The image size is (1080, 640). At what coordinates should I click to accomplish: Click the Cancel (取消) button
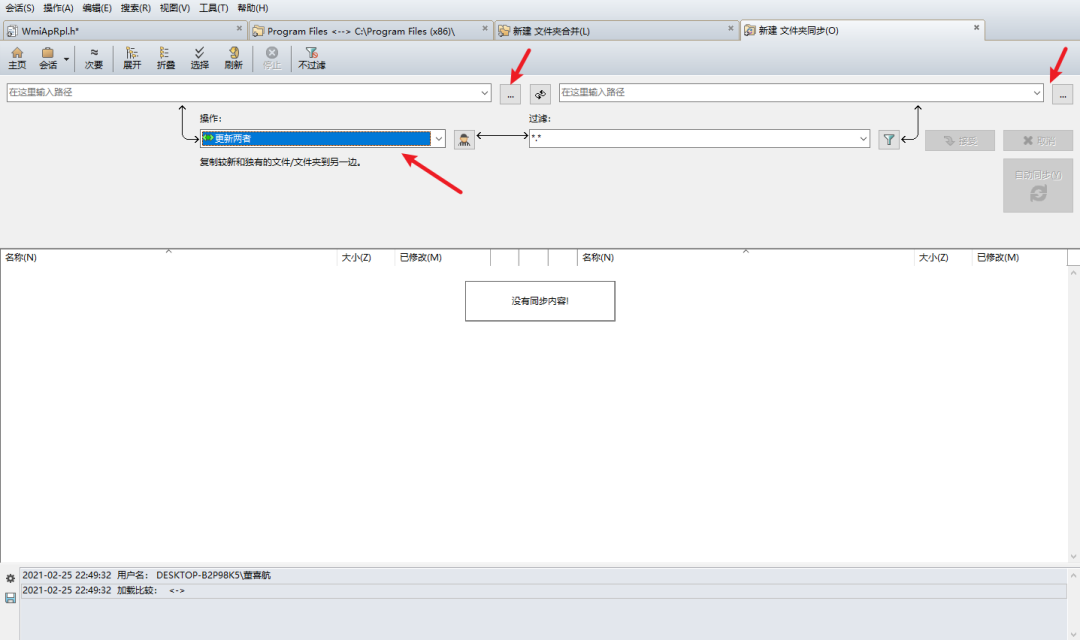point(1038,141)
